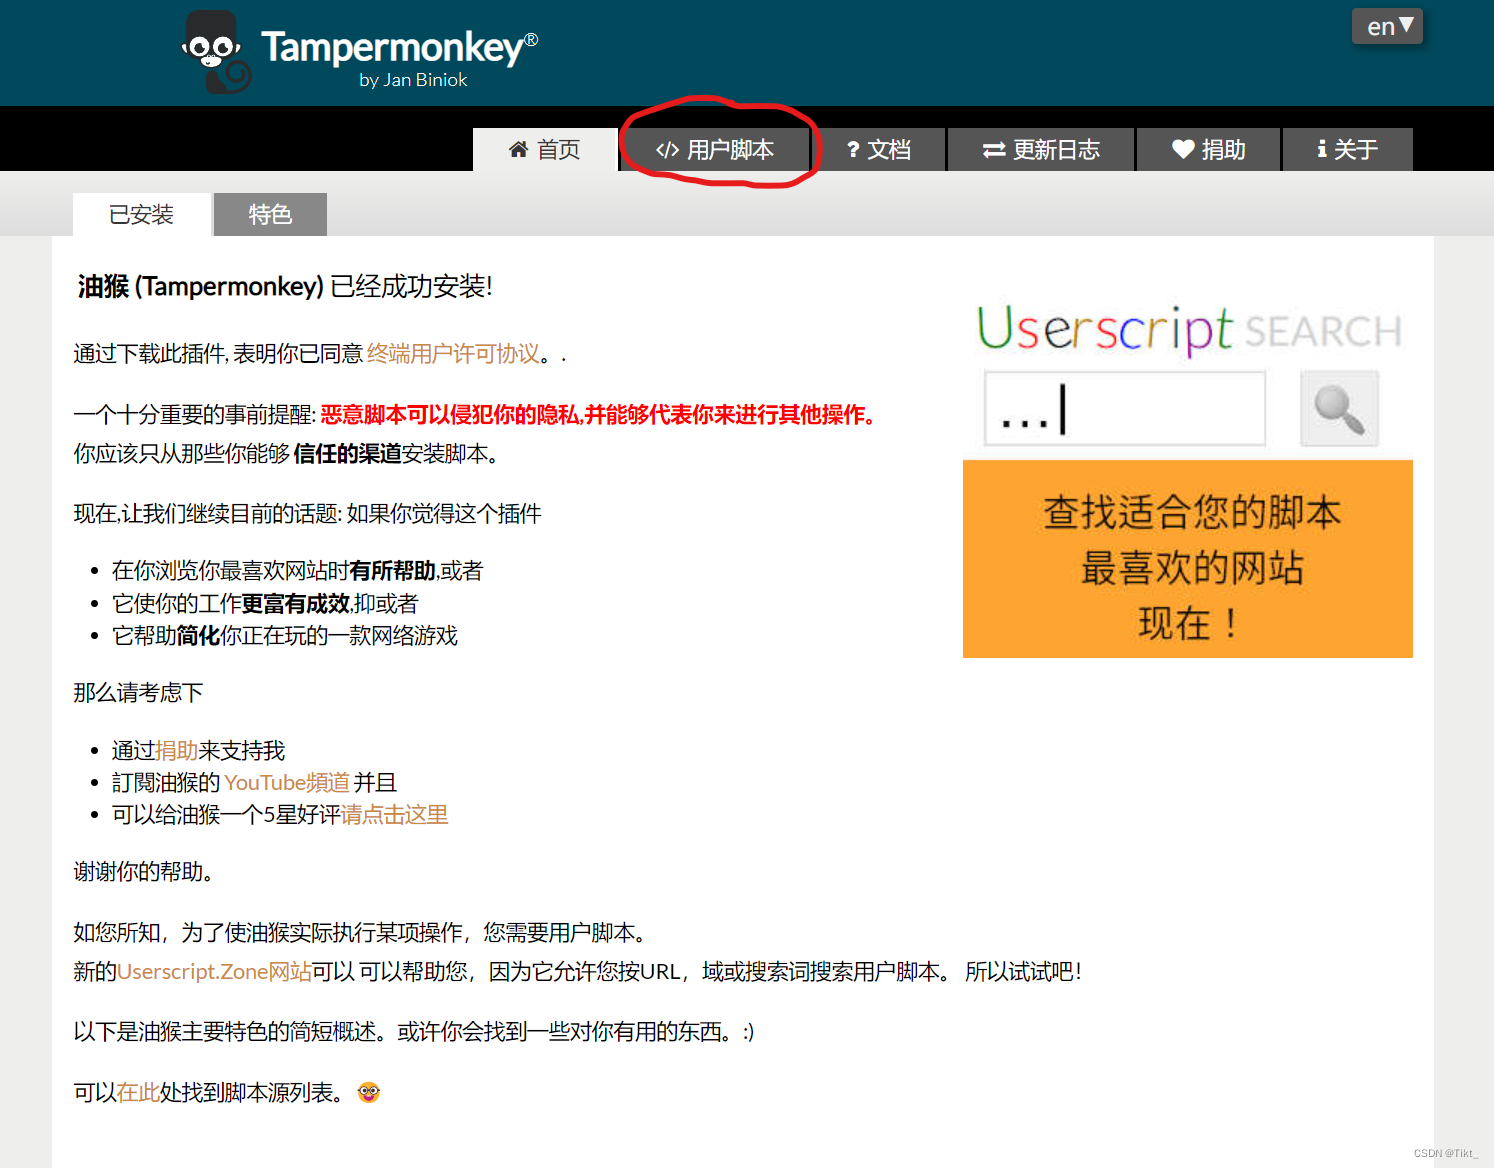Open the 更新日志 changelog tab

[1041, 149]
